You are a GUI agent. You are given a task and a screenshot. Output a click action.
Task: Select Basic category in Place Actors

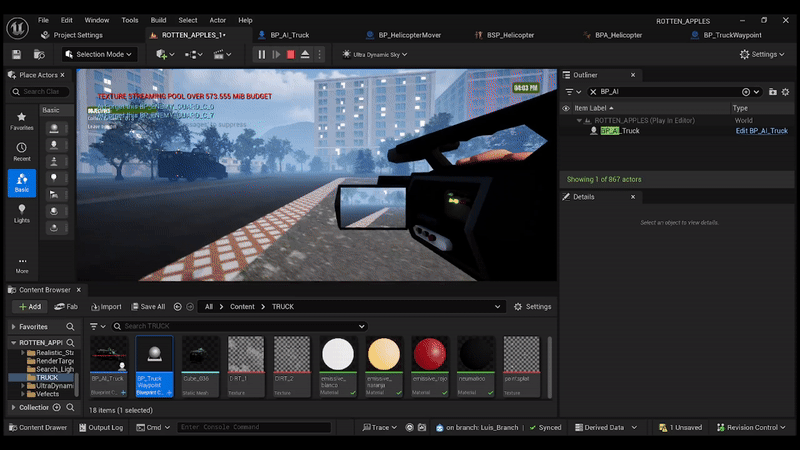(x=21, y=183)
